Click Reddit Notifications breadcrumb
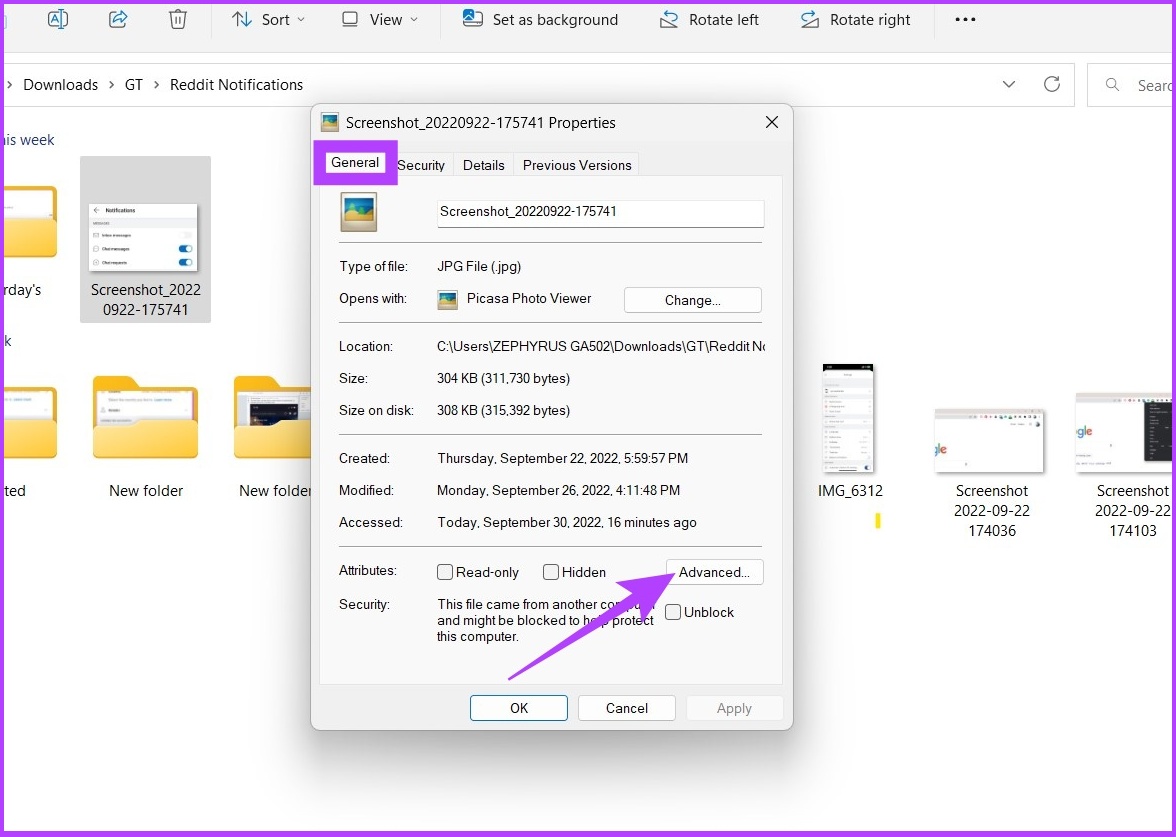This screenshot has width=1176, height=837. [236, 85]
